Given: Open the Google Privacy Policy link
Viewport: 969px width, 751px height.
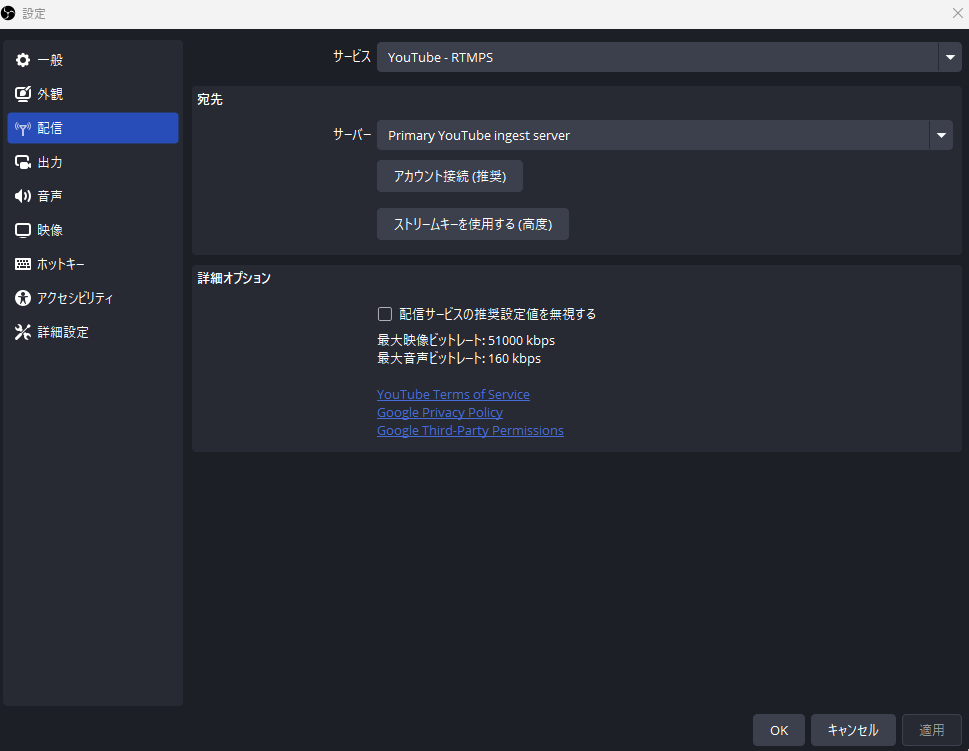Looking at the screenshot, I should pyautogui.click(x=440, y=412).
